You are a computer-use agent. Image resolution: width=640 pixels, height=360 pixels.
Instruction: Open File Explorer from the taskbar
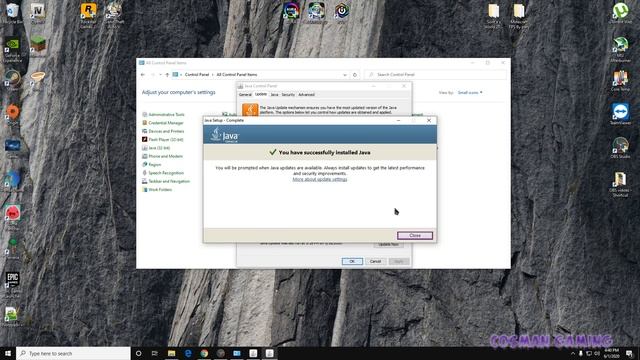click(171, 353)
